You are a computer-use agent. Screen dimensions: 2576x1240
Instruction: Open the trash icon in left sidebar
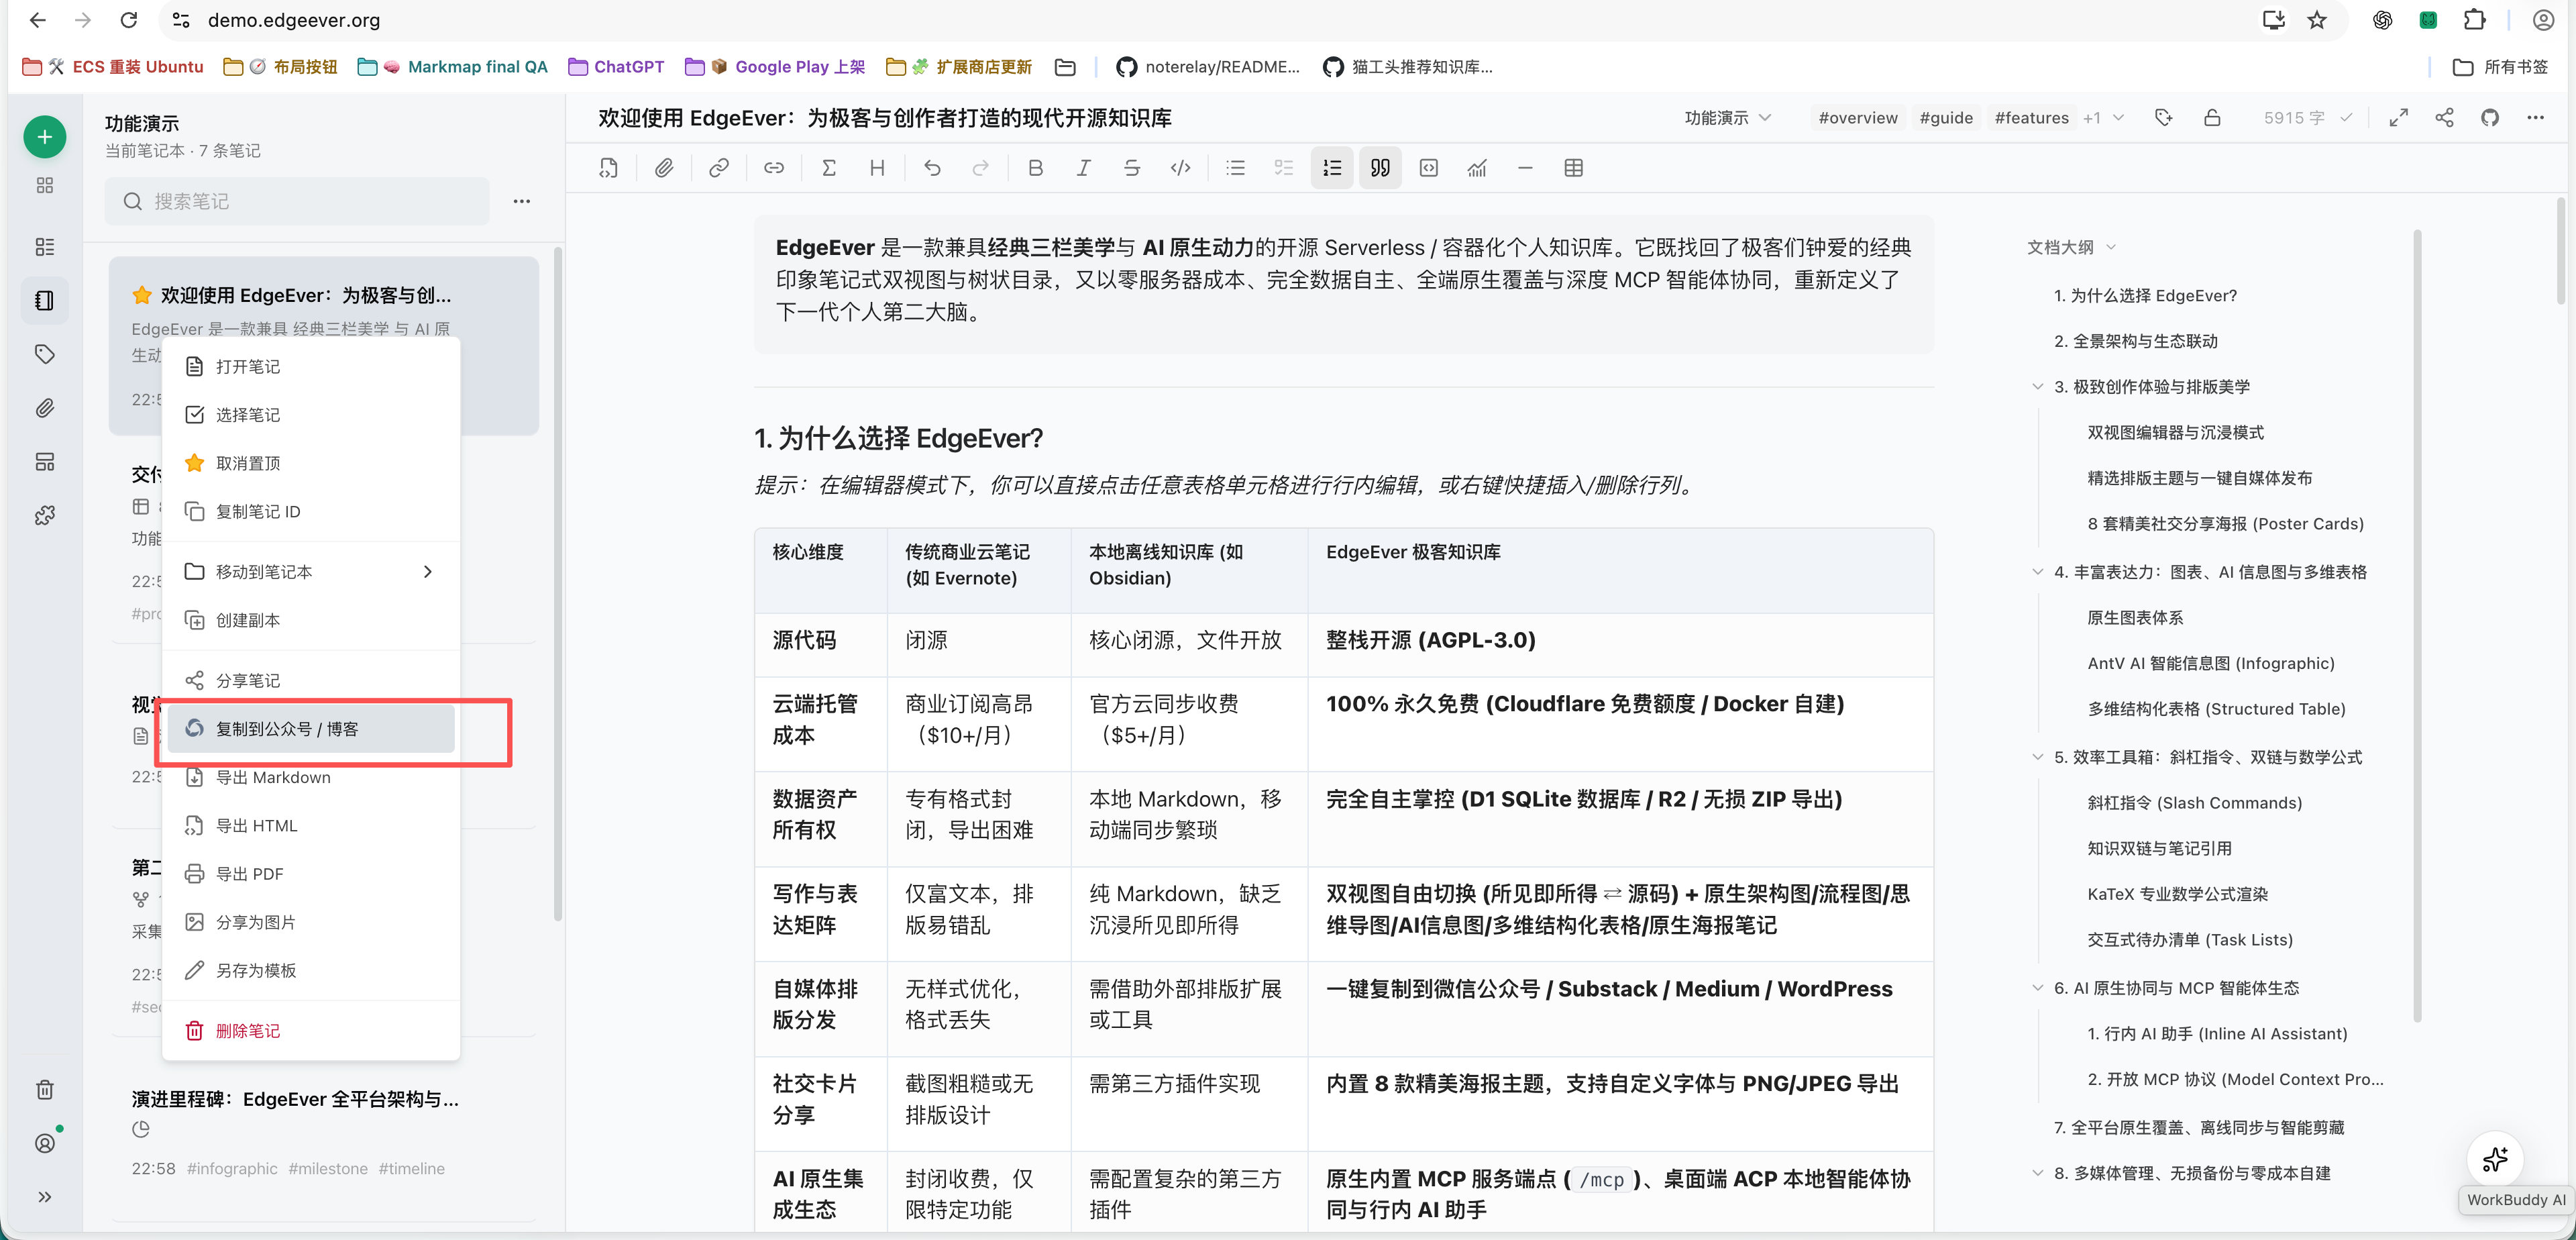(x=45, y=1089)
